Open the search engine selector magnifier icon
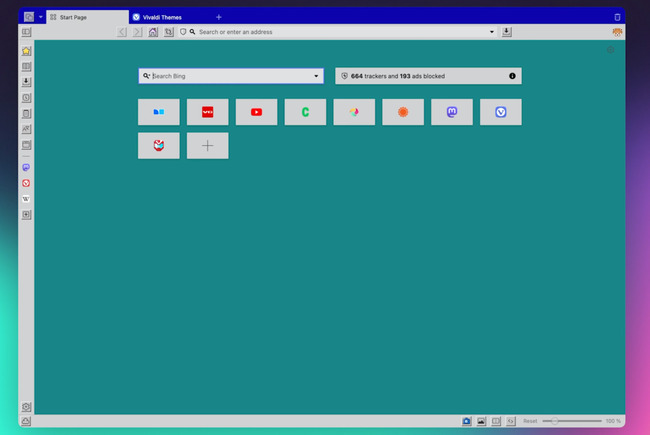The width and height of the screenshot is (650, 435). 146,76
